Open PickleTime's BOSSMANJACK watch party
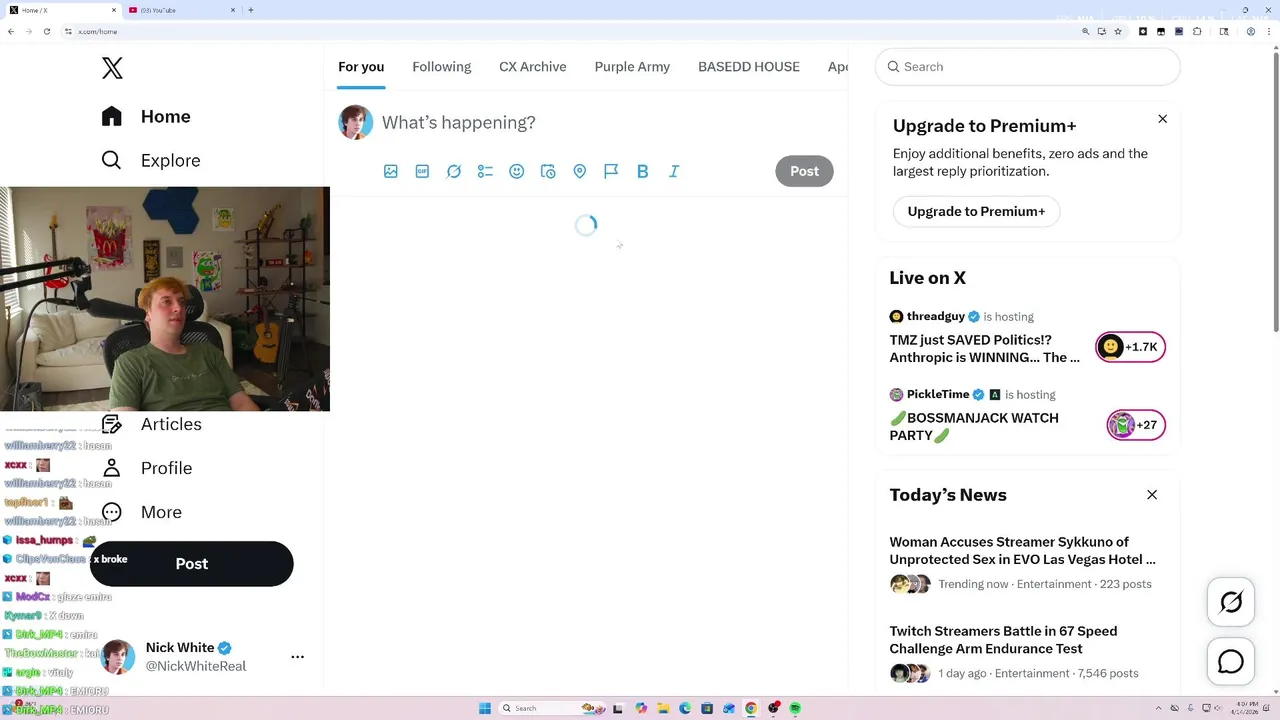Screen dimensions: 1280x720 pos(974,426)
